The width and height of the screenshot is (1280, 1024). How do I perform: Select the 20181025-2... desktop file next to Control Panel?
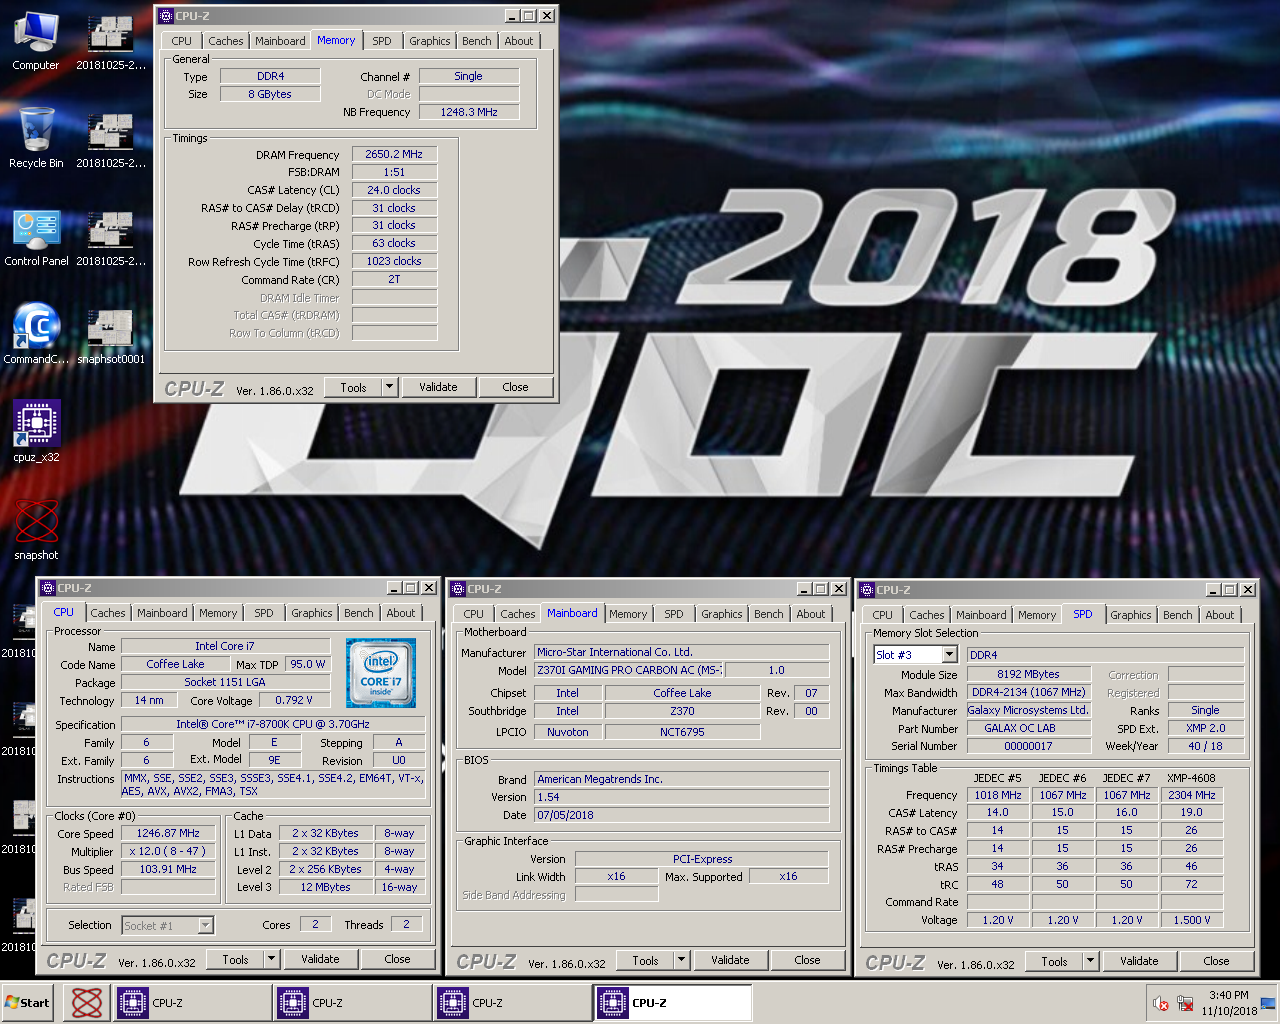(x=111, y=236)
